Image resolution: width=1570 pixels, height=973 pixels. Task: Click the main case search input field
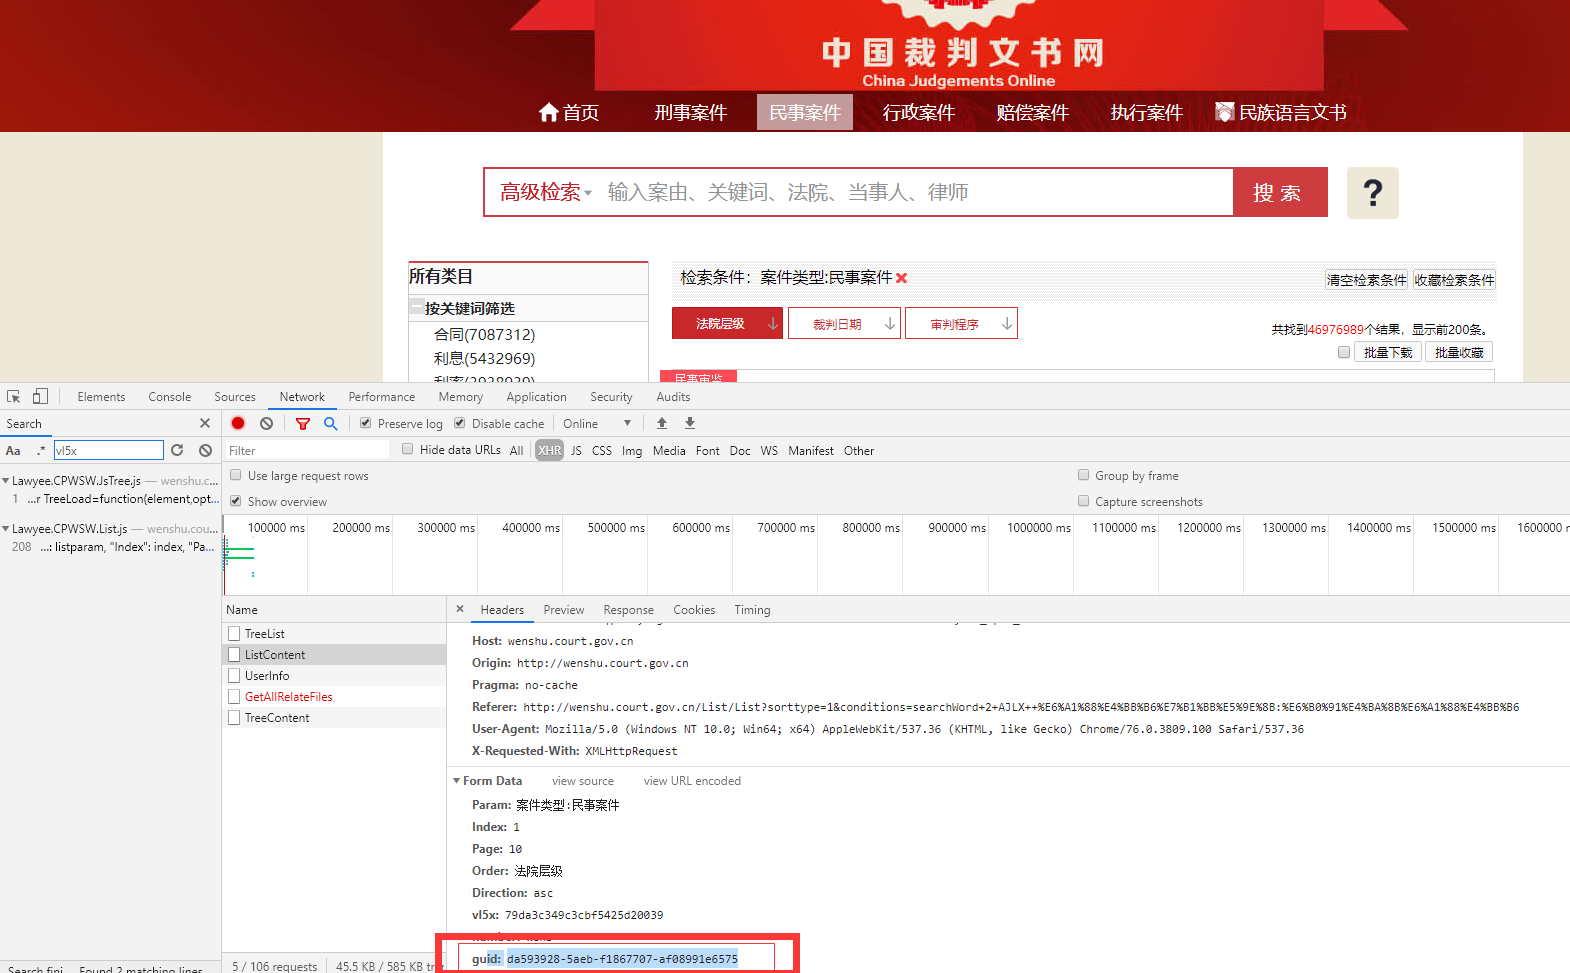pyautogui.click(x=915, y=192)
